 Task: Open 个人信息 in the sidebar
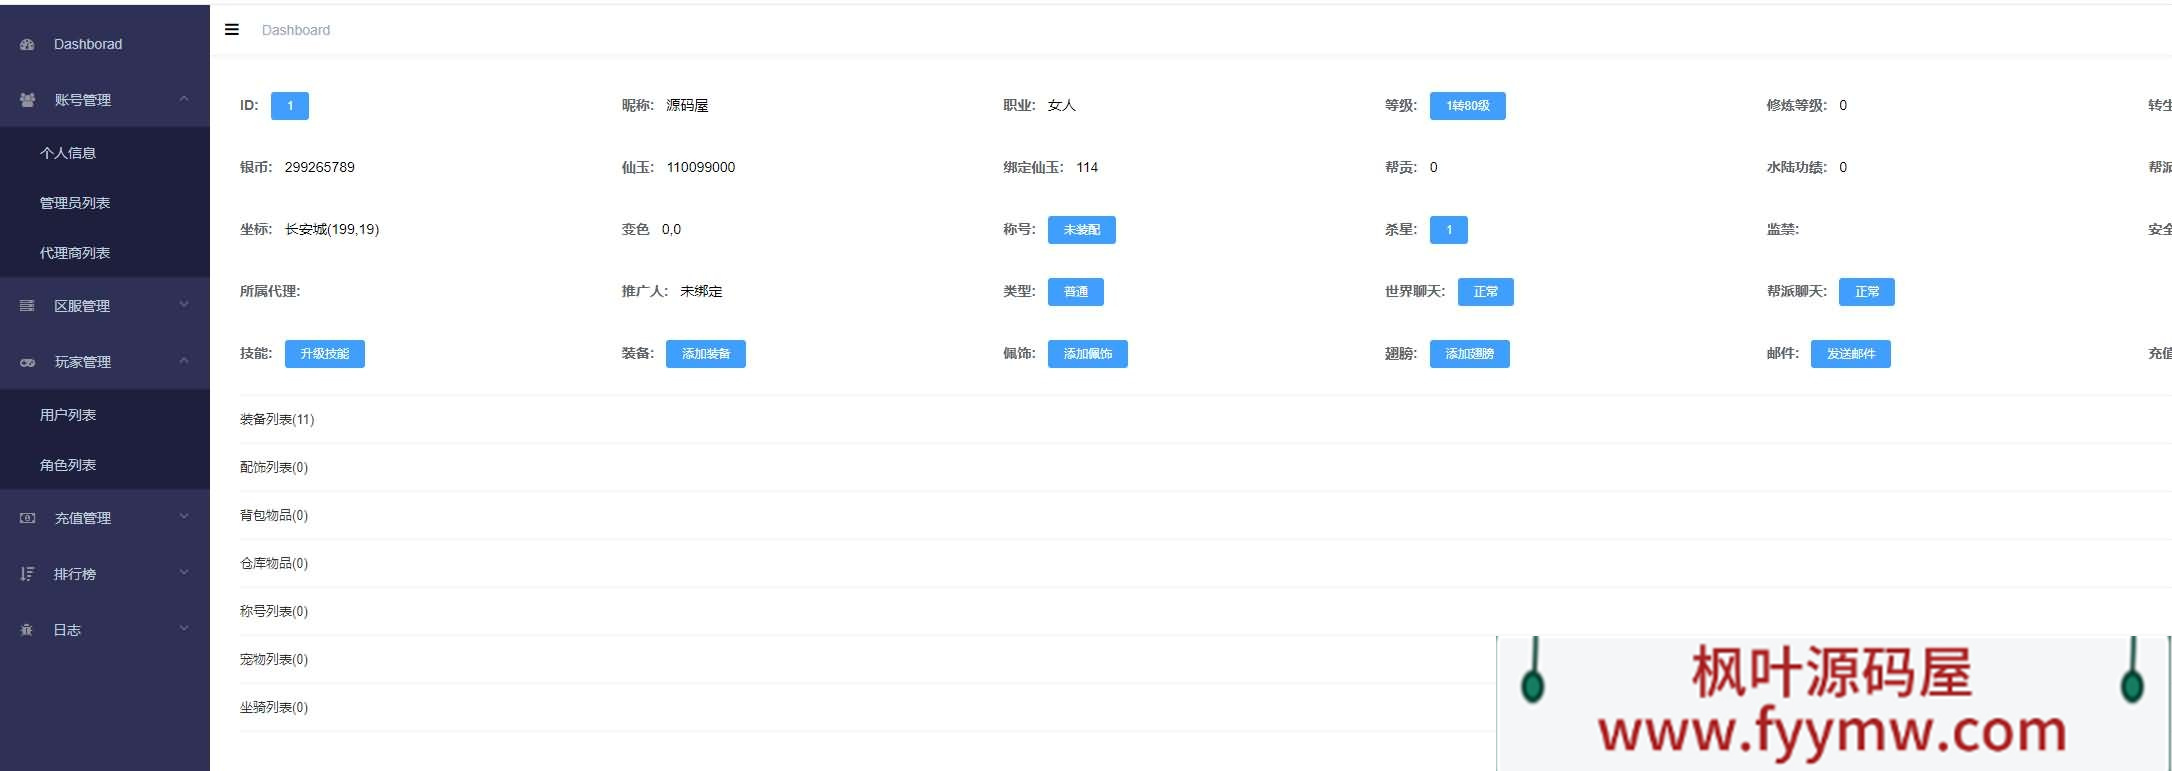[68, 153]
